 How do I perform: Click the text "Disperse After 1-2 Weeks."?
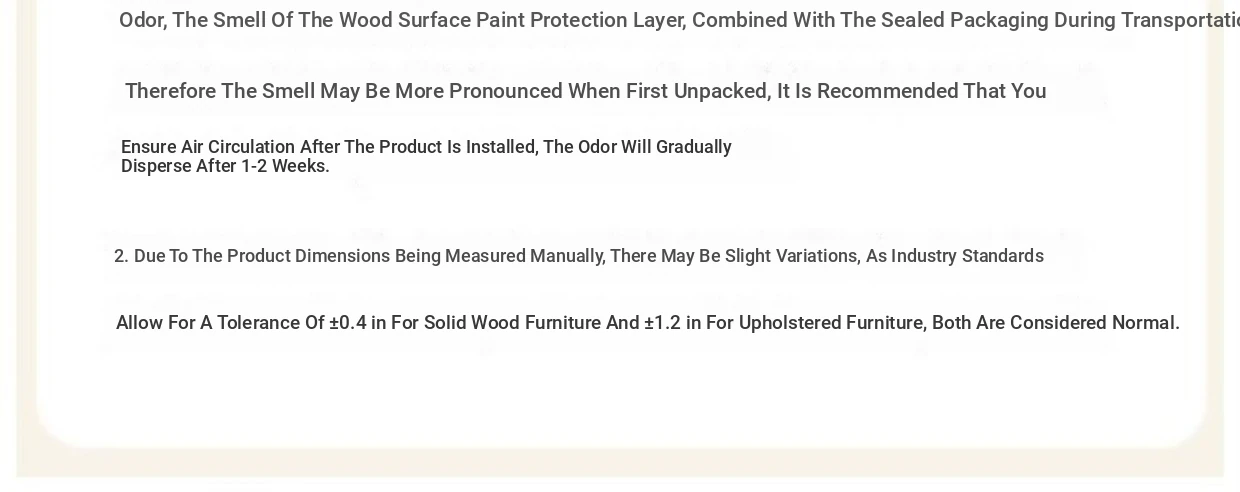point(225,166)
